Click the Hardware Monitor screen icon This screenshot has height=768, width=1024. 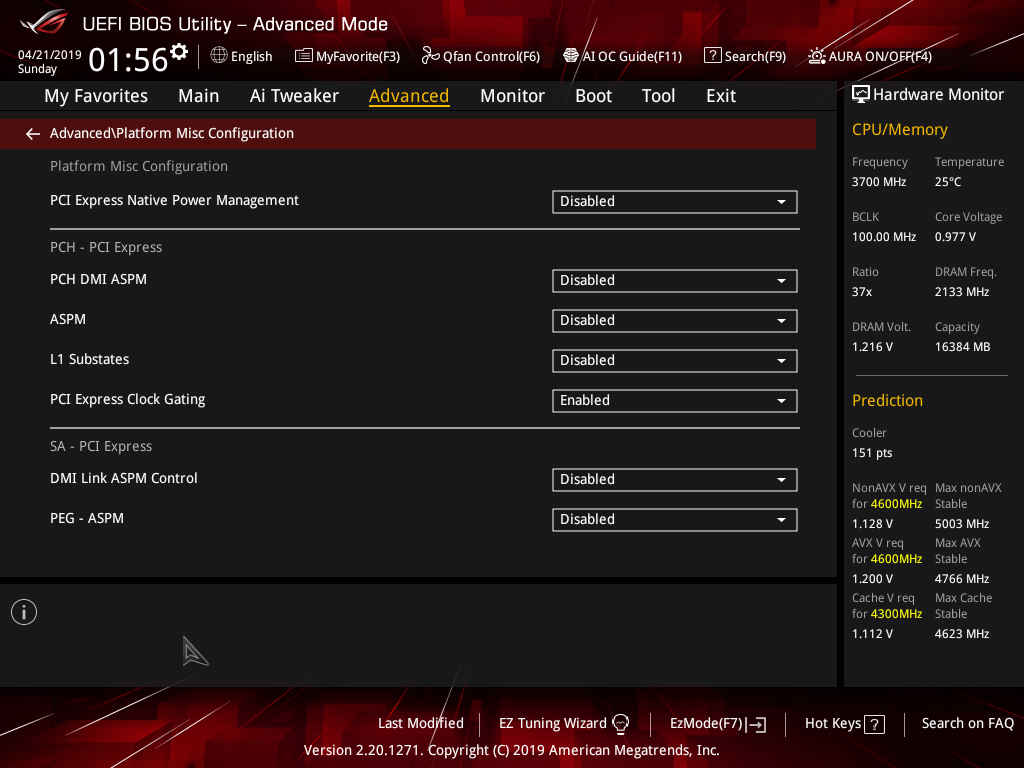pos(861,95)
